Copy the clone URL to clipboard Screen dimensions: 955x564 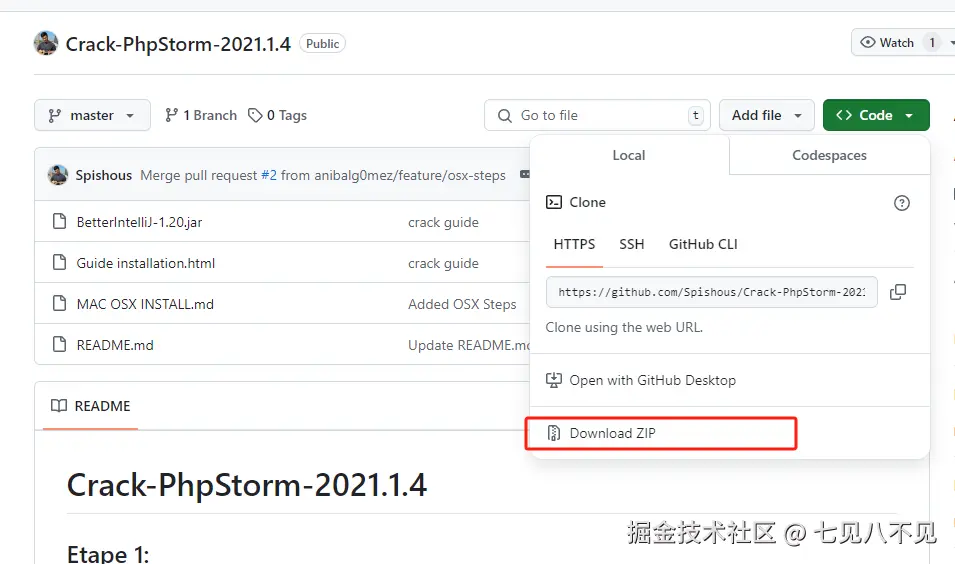(898, 292)
